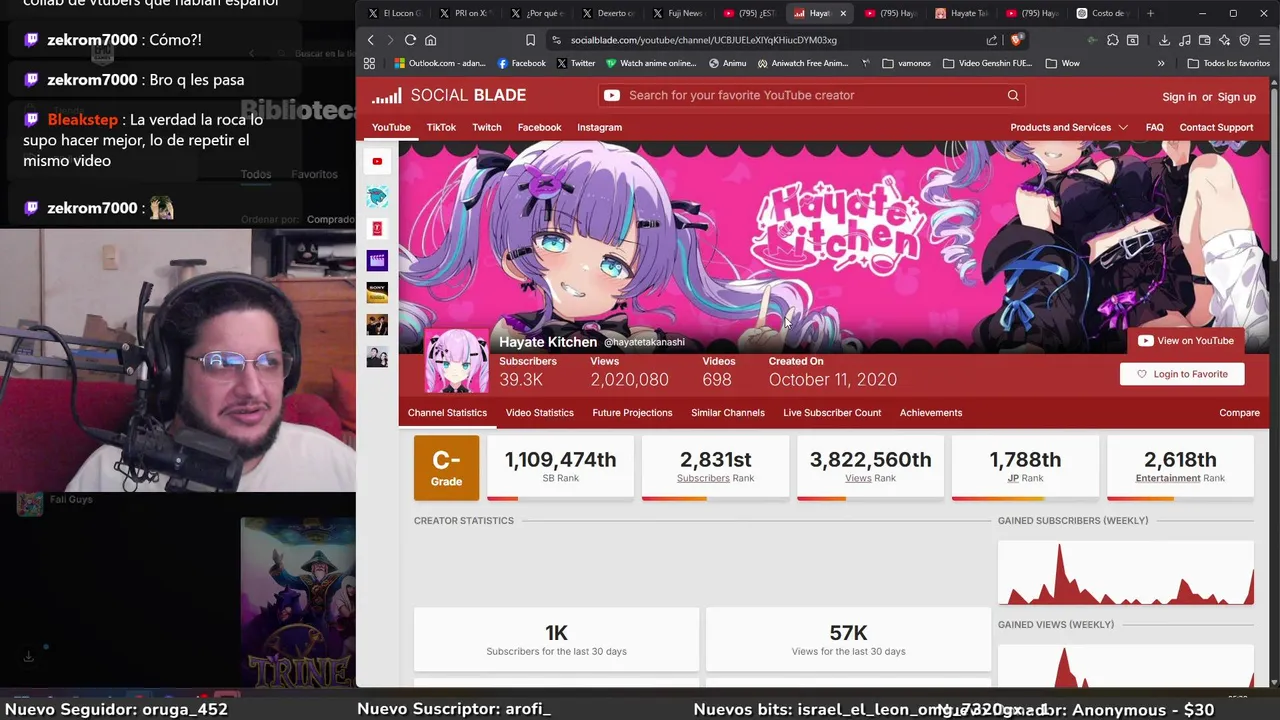Open the Facebook bookmark

pyautogui.click(x=521, y=63)
